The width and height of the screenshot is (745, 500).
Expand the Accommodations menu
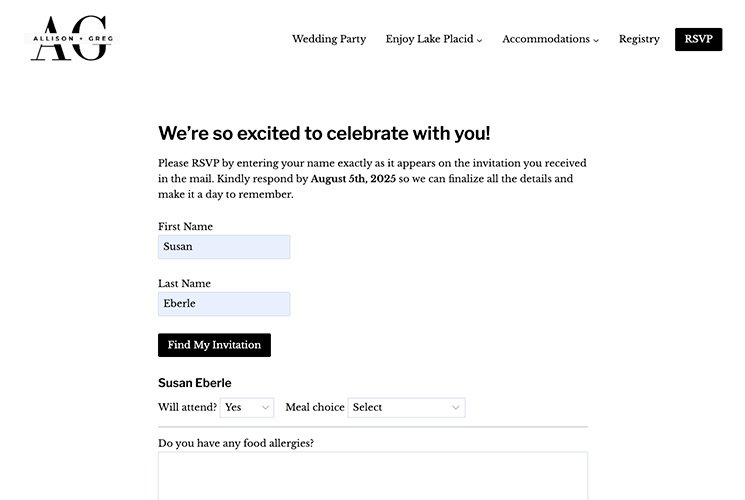pos(550,39)
